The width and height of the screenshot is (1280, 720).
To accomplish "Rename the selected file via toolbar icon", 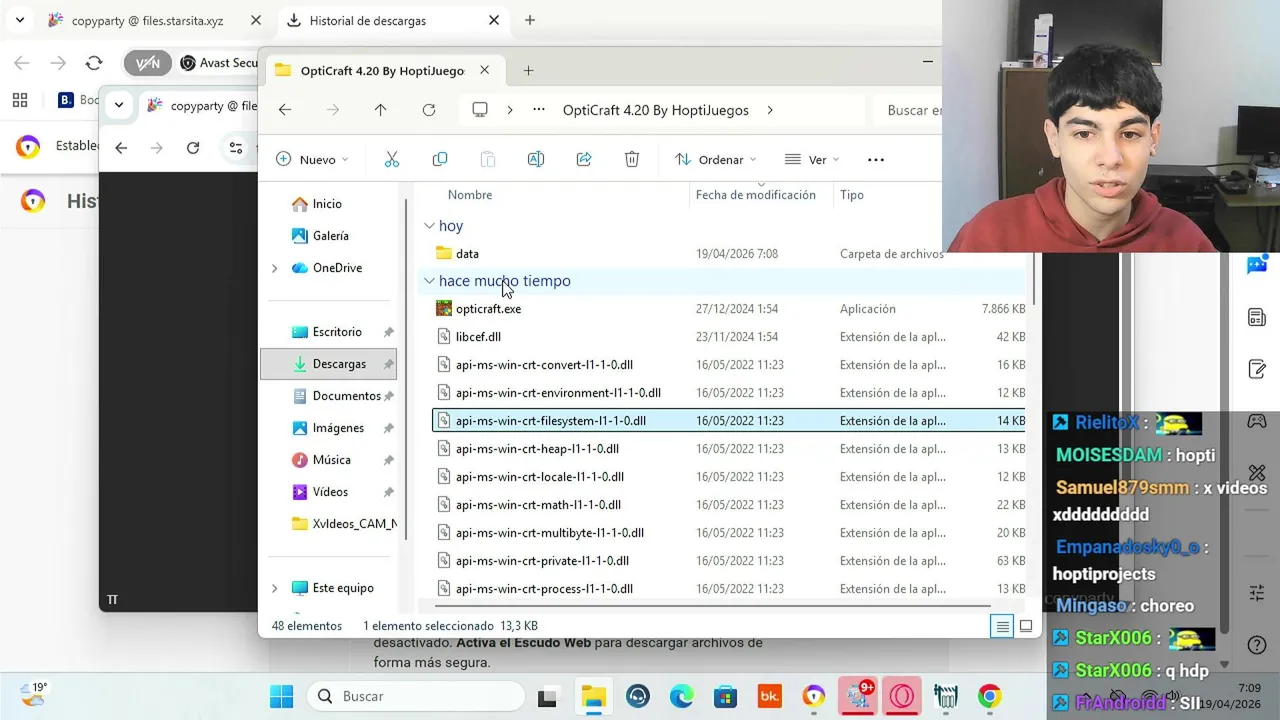I will (535, 160).
